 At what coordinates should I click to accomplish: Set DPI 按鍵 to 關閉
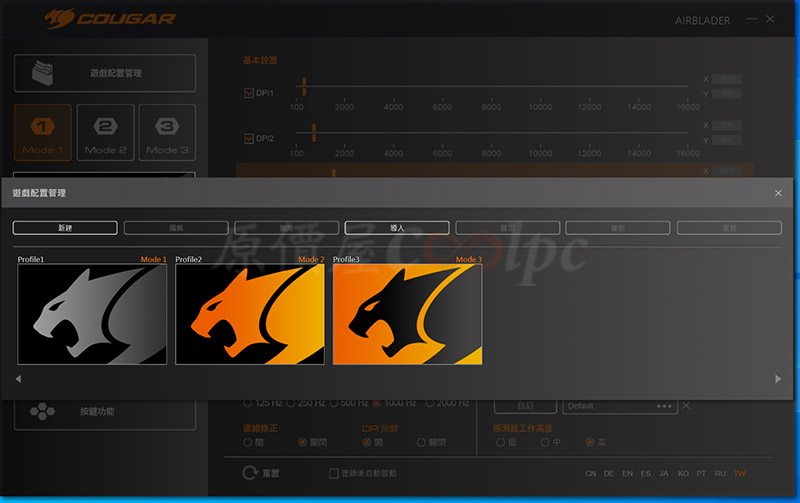click(421, 442)
